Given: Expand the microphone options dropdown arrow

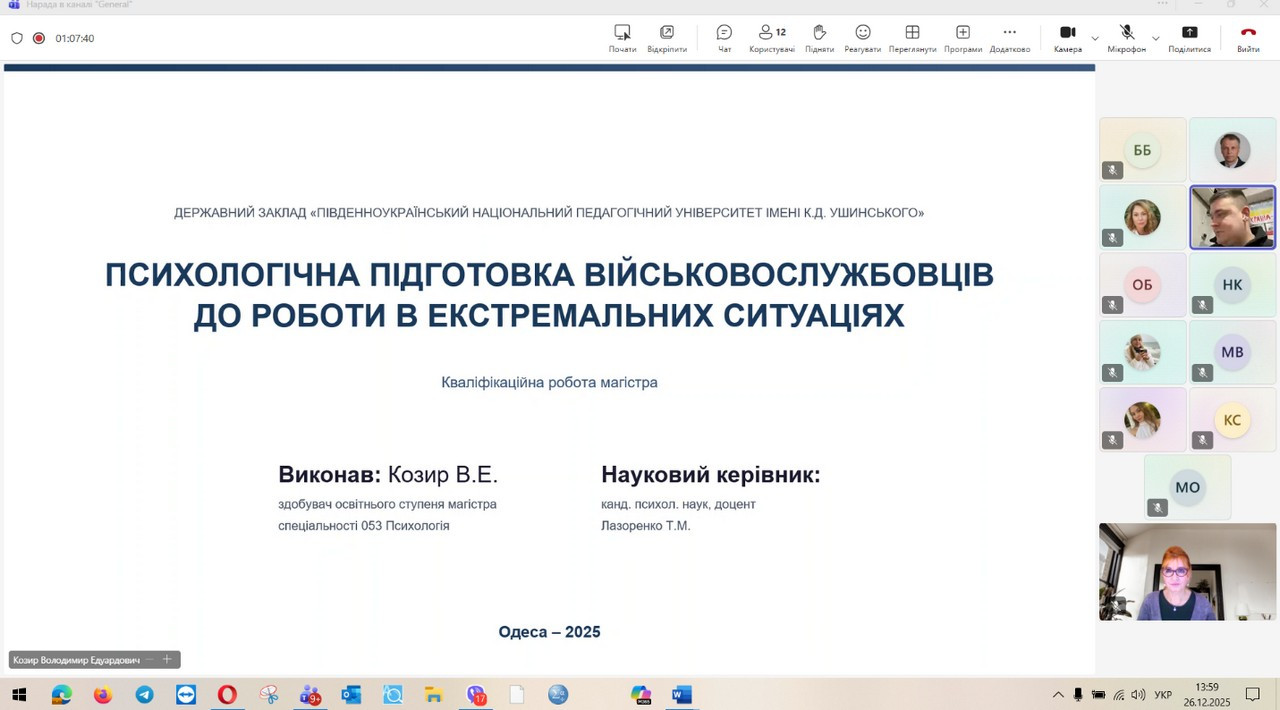Looking at the screenshot, I should click(1155, 39).
